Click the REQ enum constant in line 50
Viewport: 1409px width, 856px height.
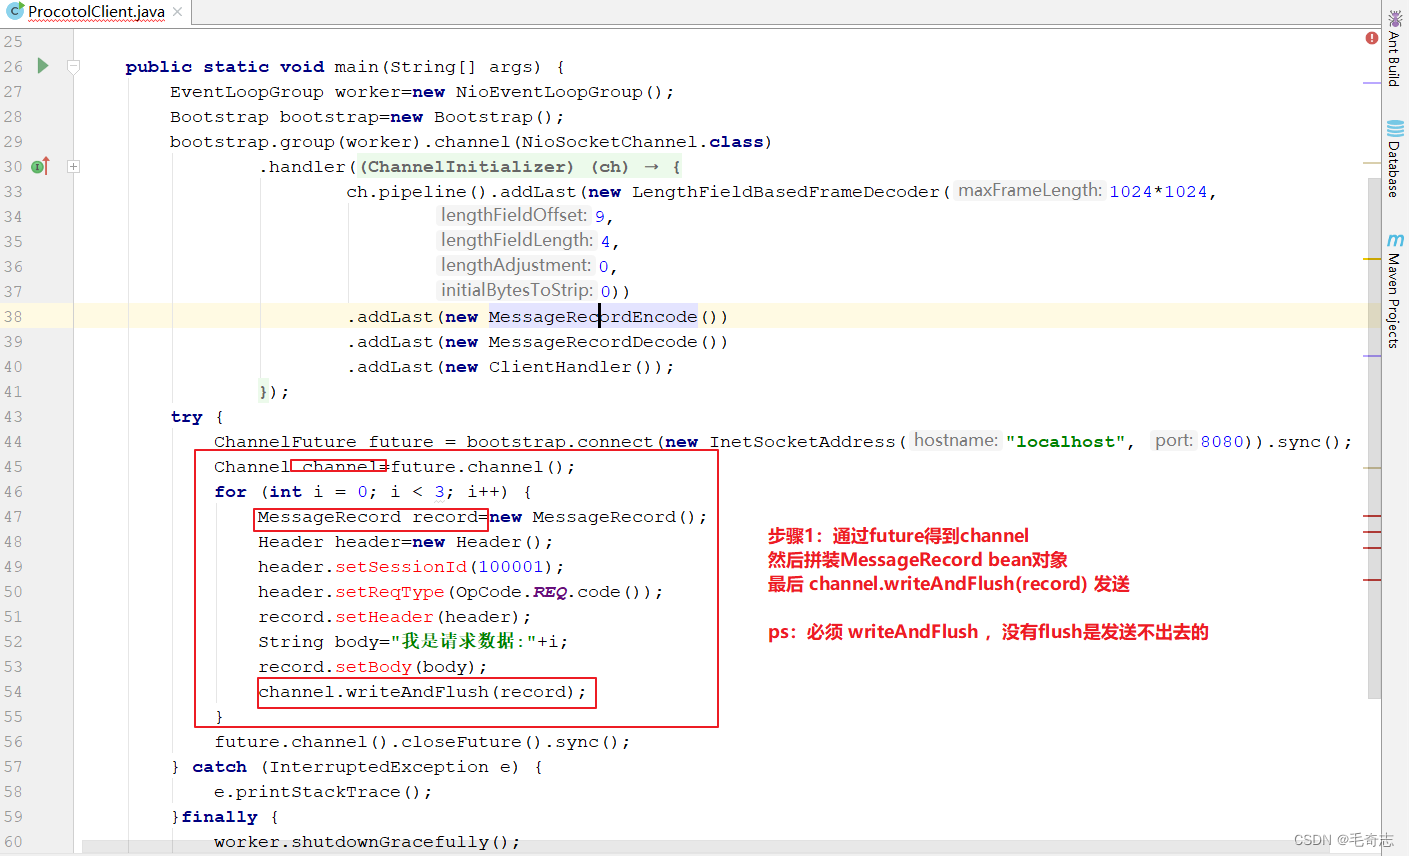click(549, 592)
